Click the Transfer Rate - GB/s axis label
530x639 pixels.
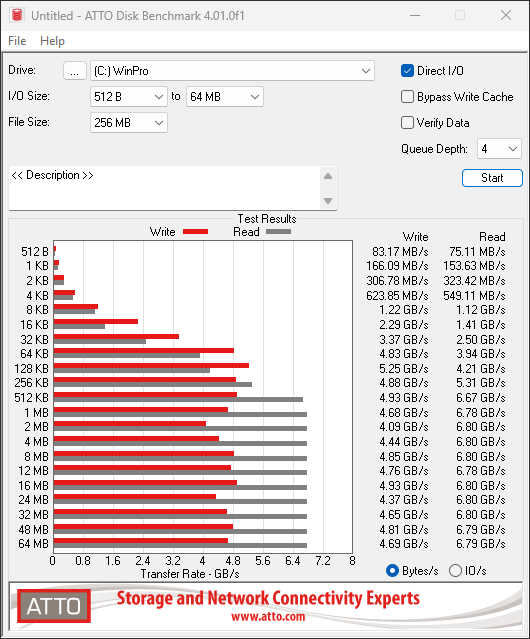coord(190,574)
